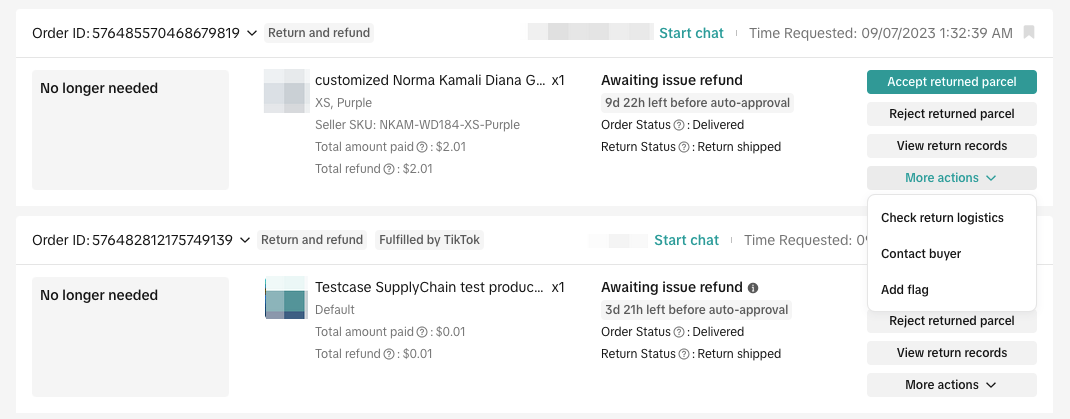The width and height of the screenshot is (1070, 419).
Task: Open More actions for the second order
Action: (951, 385)
